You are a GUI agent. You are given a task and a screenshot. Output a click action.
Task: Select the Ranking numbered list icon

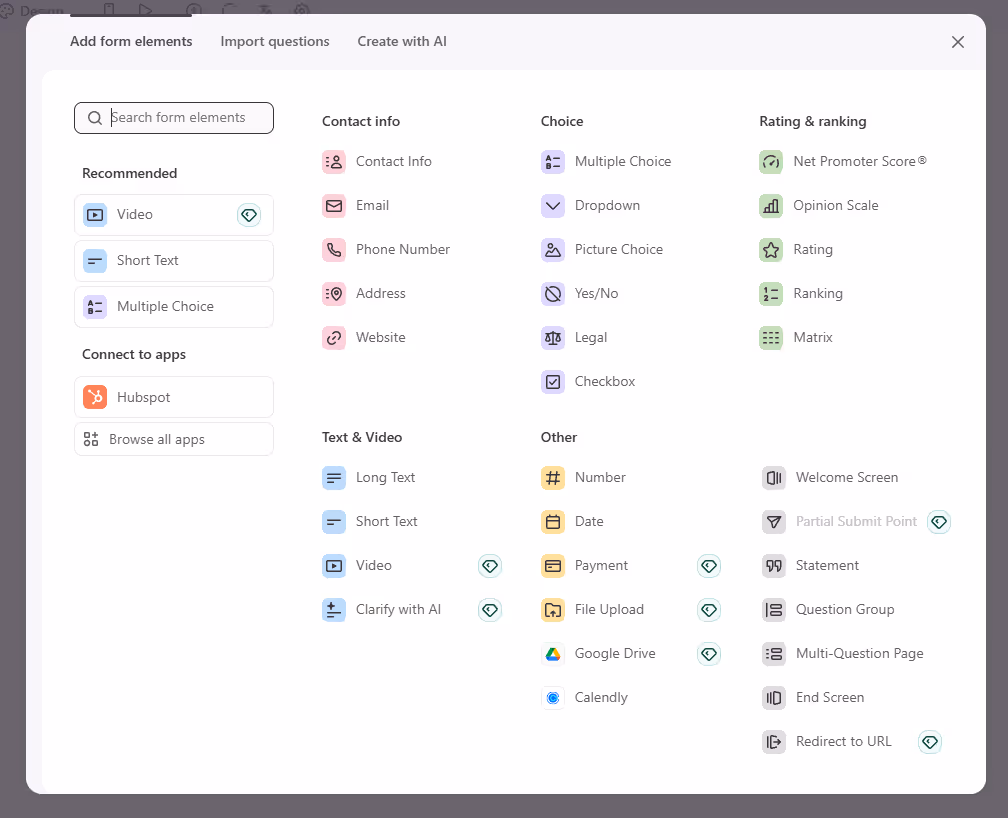pos(771,294)
